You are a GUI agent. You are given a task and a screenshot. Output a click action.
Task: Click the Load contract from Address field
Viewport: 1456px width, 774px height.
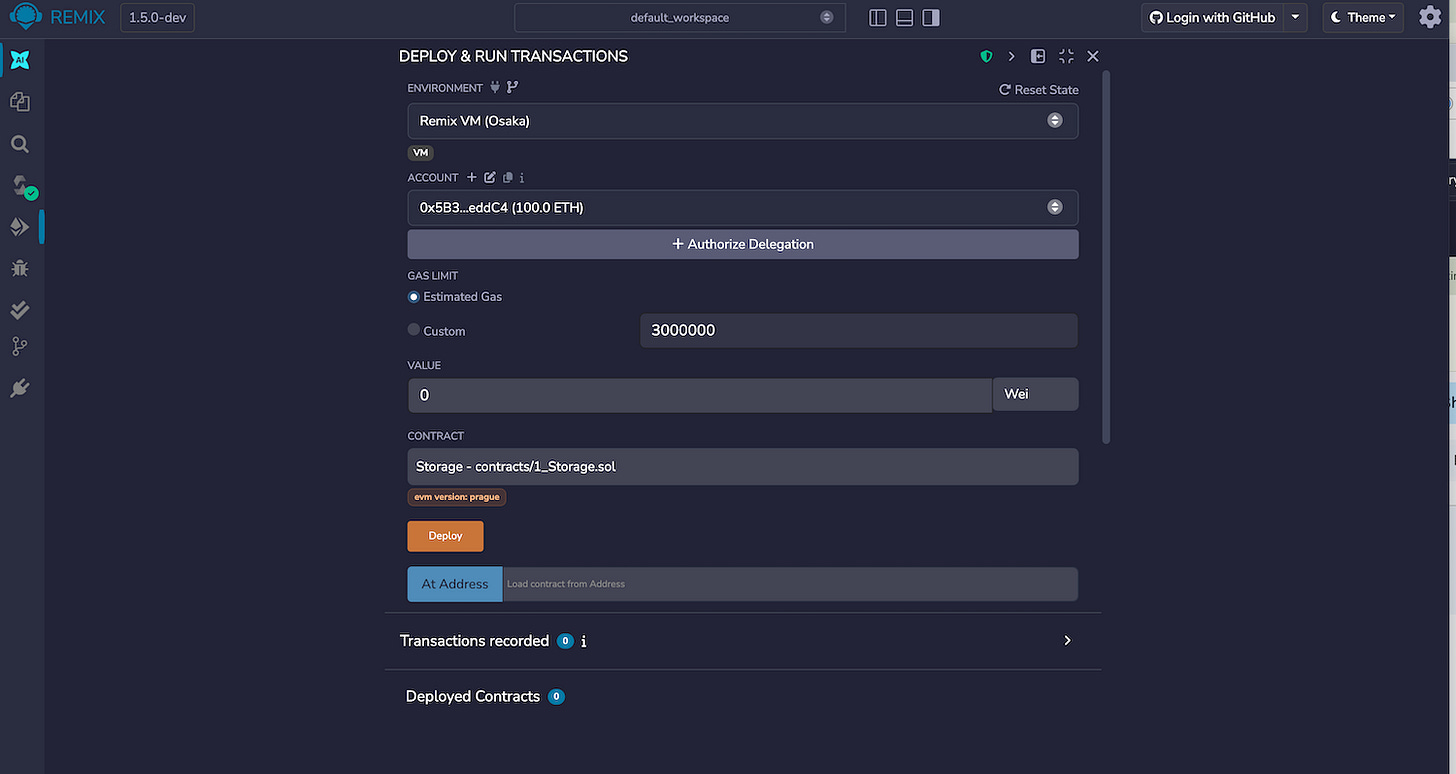[x=790, y=584]
